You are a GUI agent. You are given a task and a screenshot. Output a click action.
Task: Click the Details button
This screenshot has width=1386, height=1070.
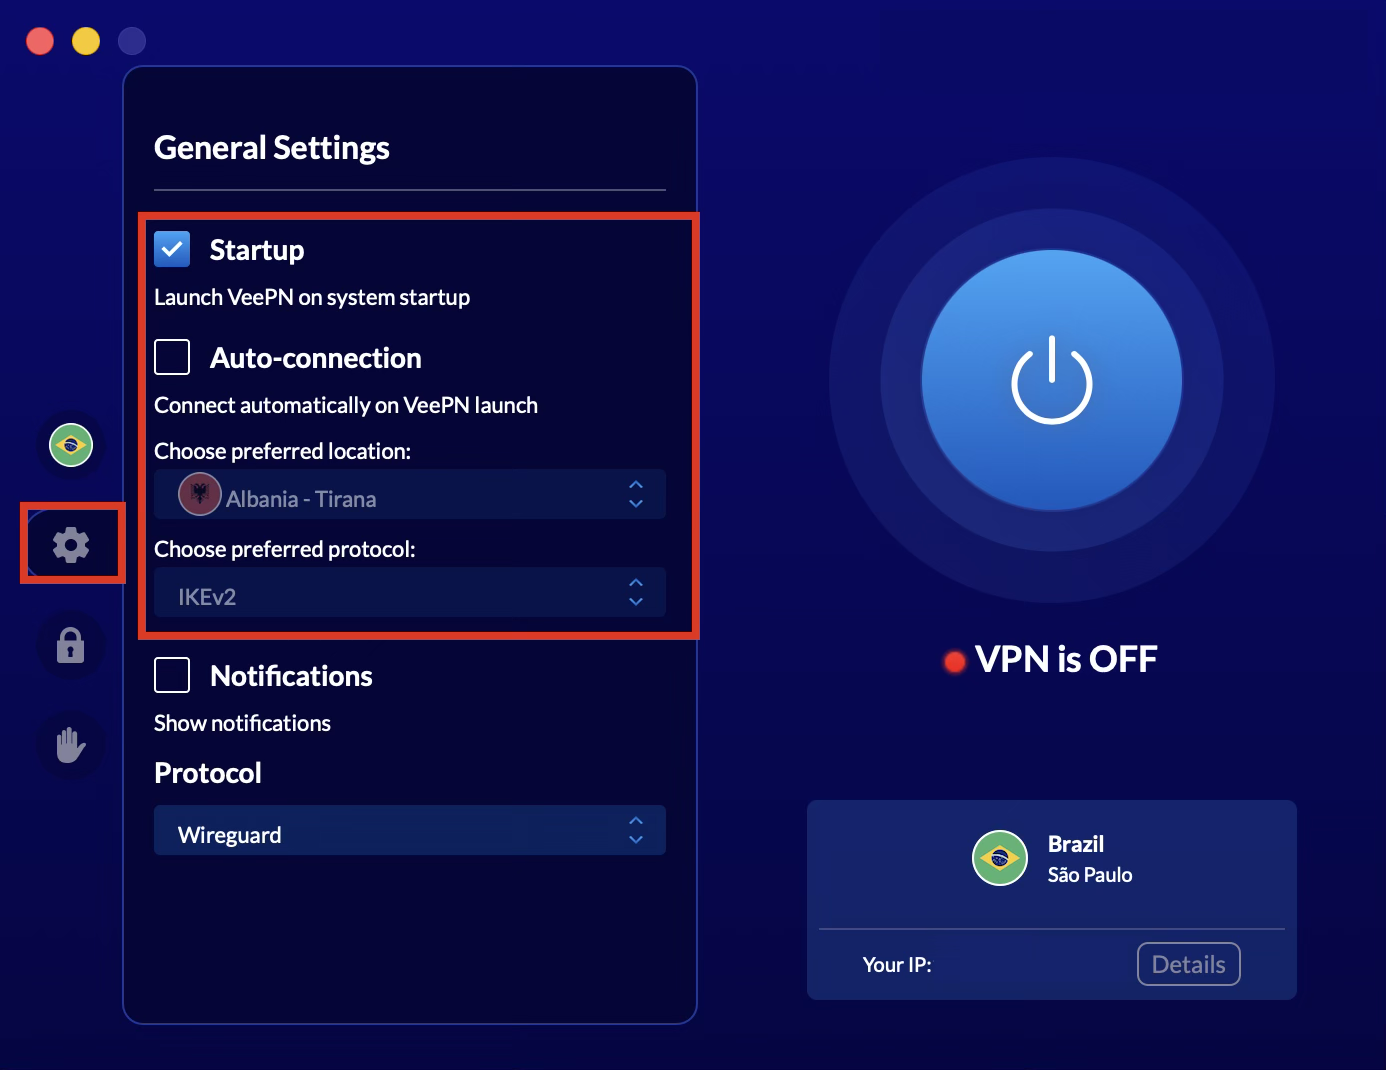pos(1188,964)
